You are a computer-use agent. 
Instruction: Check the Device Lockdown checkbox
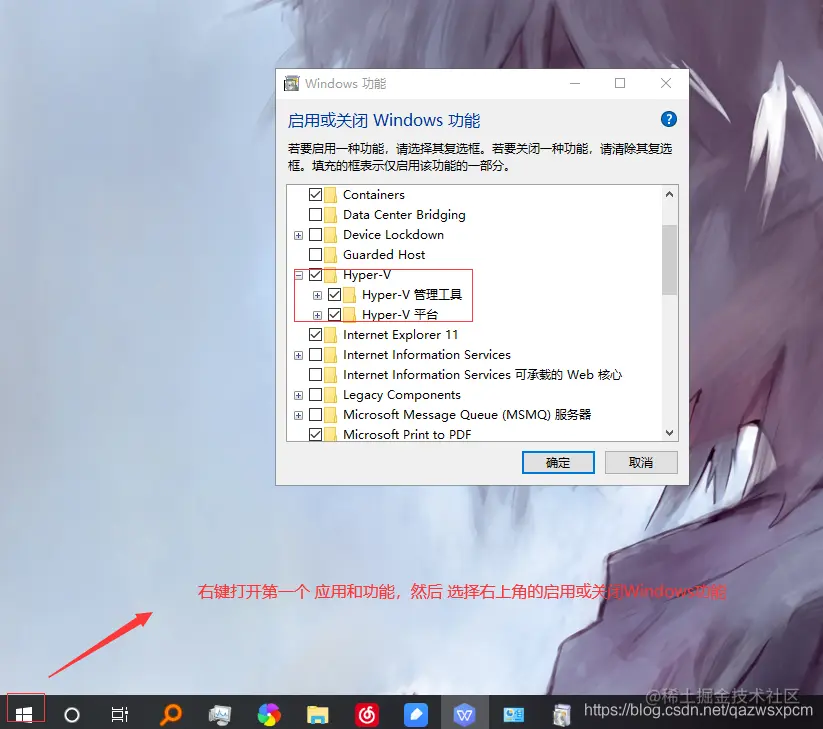point(315,235)
